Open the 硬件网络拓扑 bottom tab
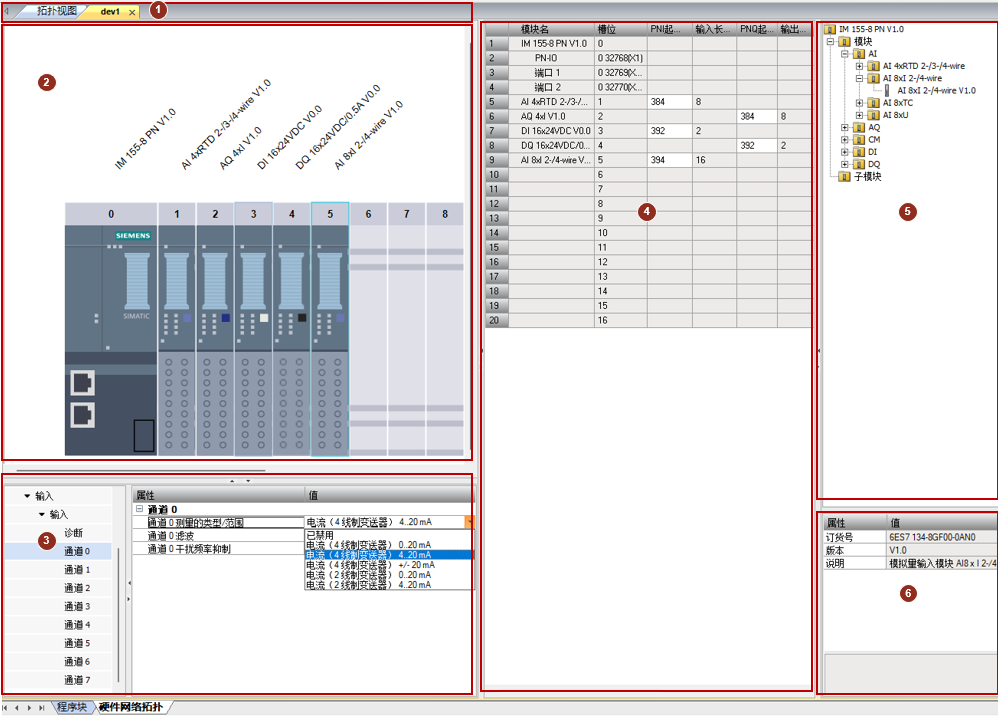The width and height of the screenshot is (998, 716). (x=130, y=707)
